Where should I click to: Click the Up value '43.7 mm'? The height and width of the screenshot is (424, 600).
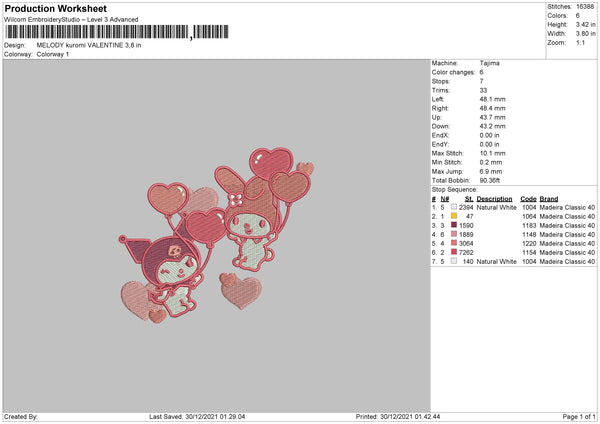pos(492,117)
